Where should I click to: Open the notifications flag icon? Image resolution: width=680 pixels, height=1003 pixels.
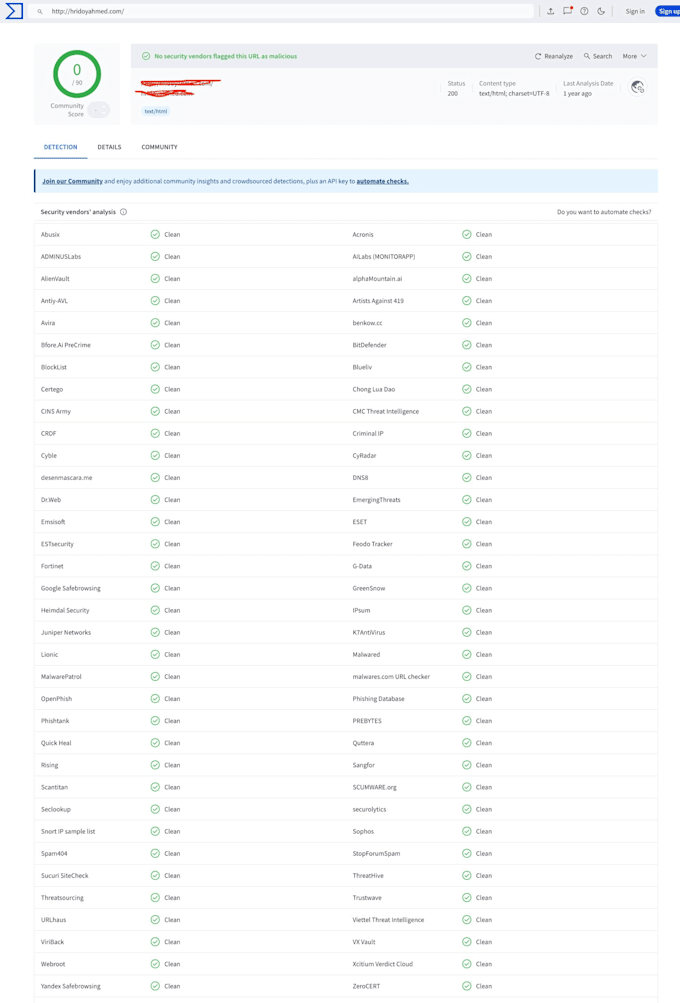pyautogui.click(x=567, y=11)
